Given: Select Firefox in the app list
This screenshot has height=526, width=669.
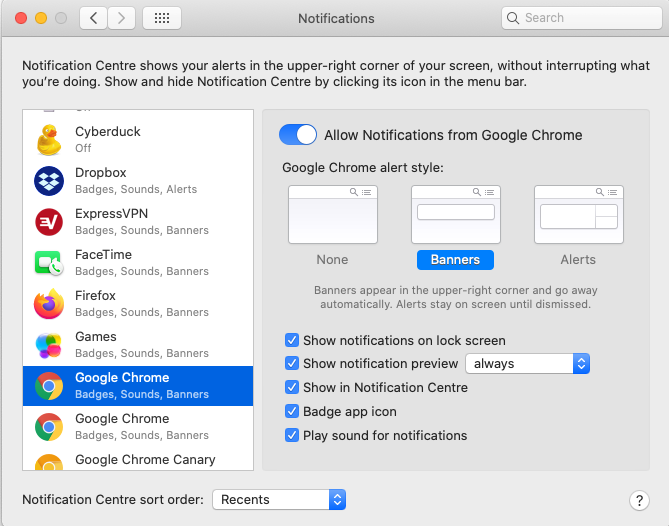Looking at the screenshot, I should point(138,304).
